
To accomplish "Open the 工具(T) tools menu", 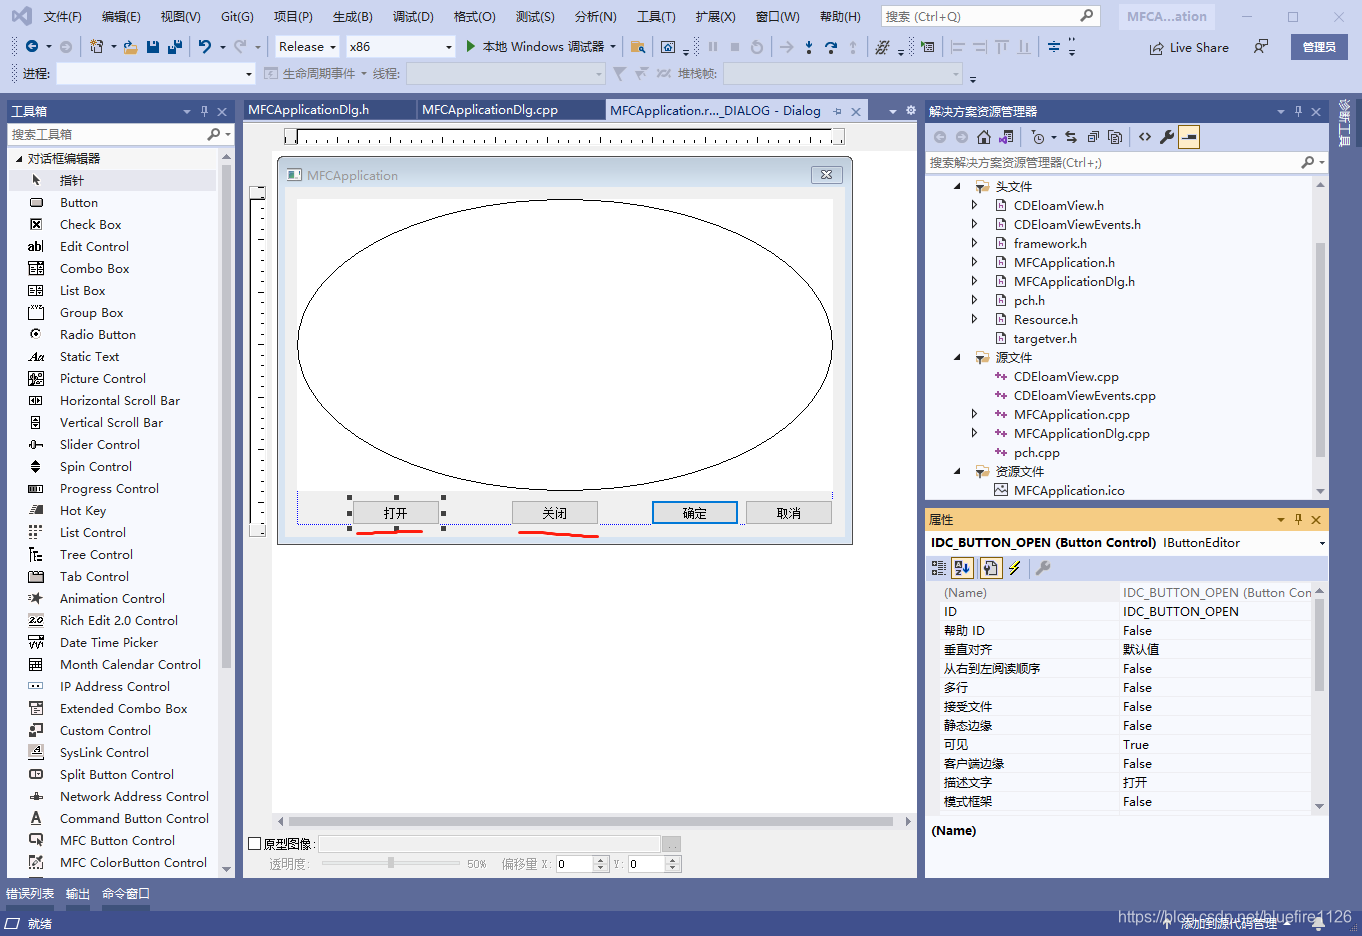I will click(x=656, y=16).
